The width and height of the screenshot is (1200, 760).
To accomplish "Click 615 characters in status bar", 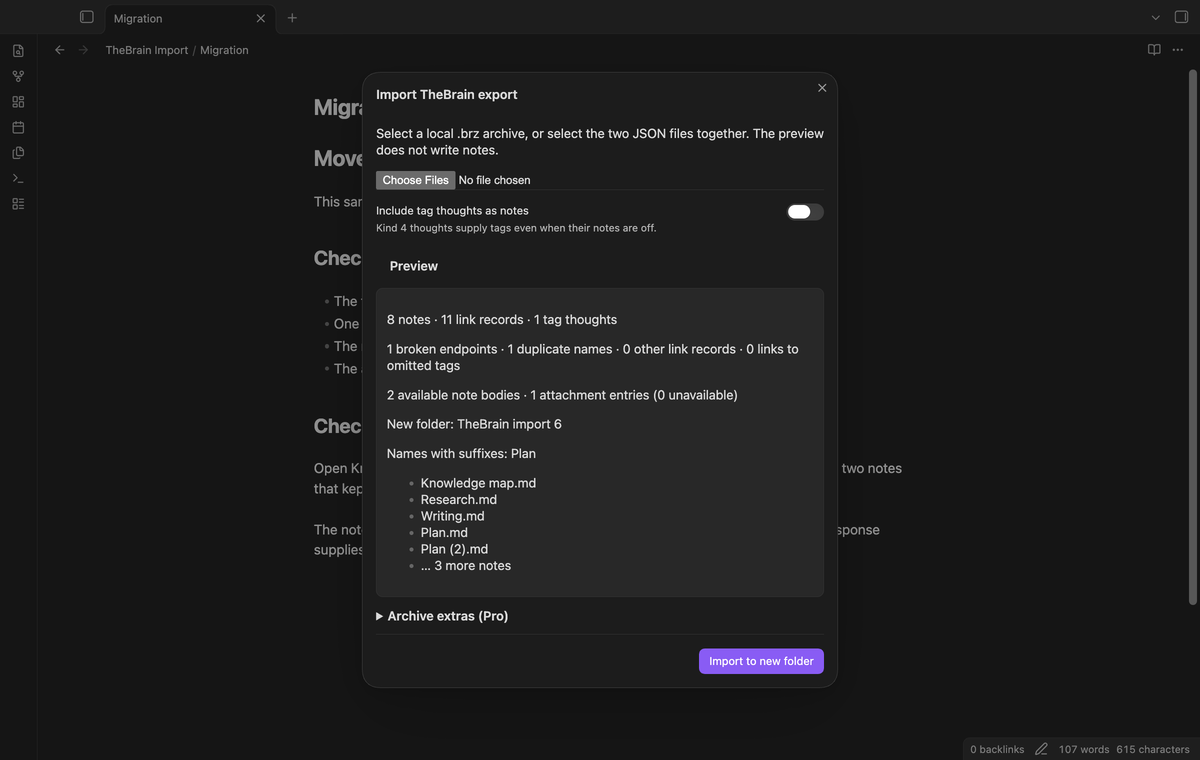I will click(1153, 749).
